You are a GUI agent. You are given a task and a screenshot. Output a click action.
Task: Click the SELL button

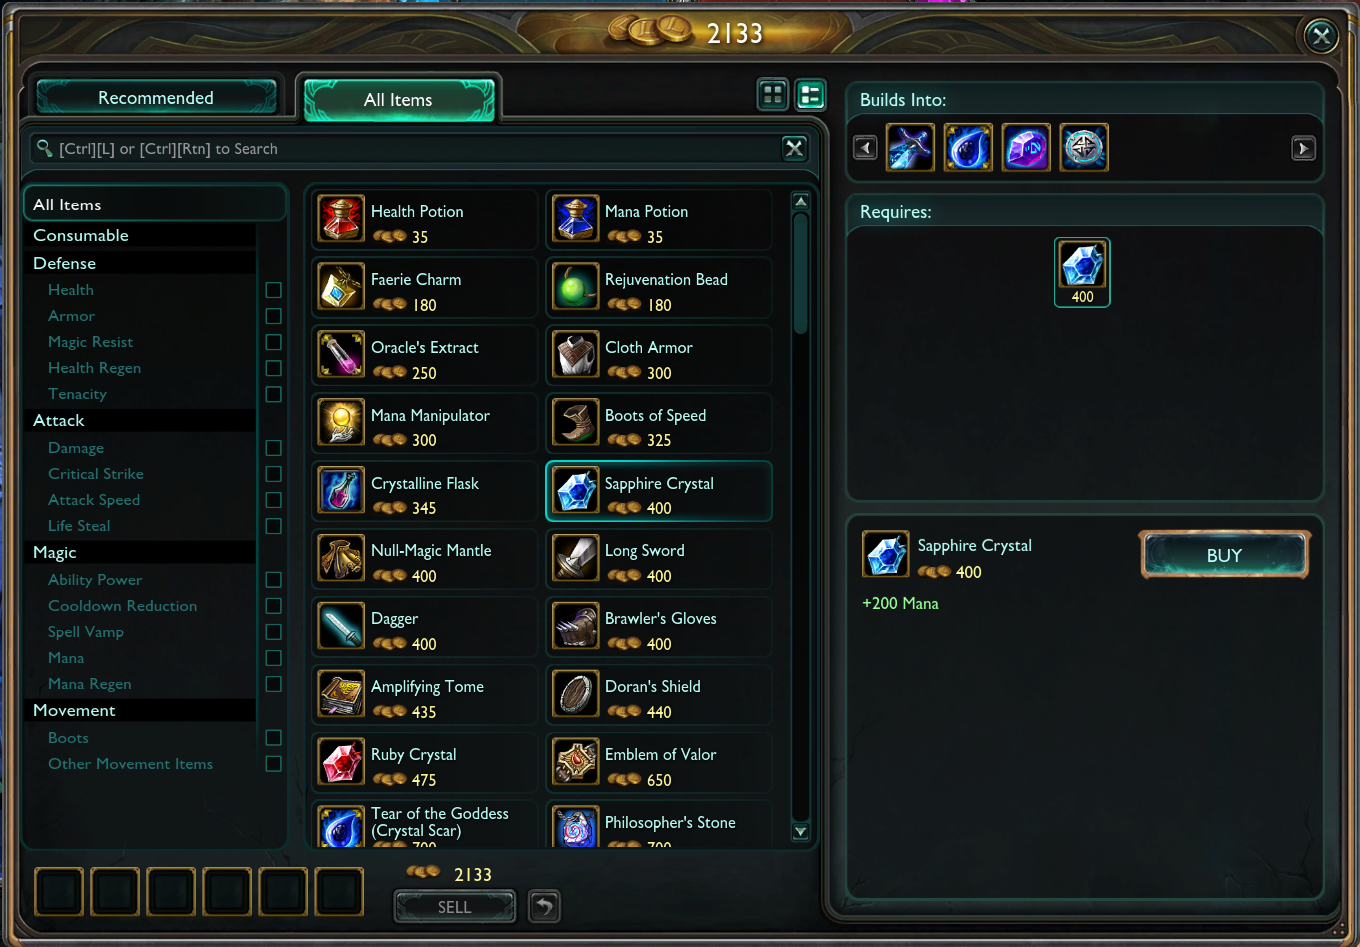454,907
